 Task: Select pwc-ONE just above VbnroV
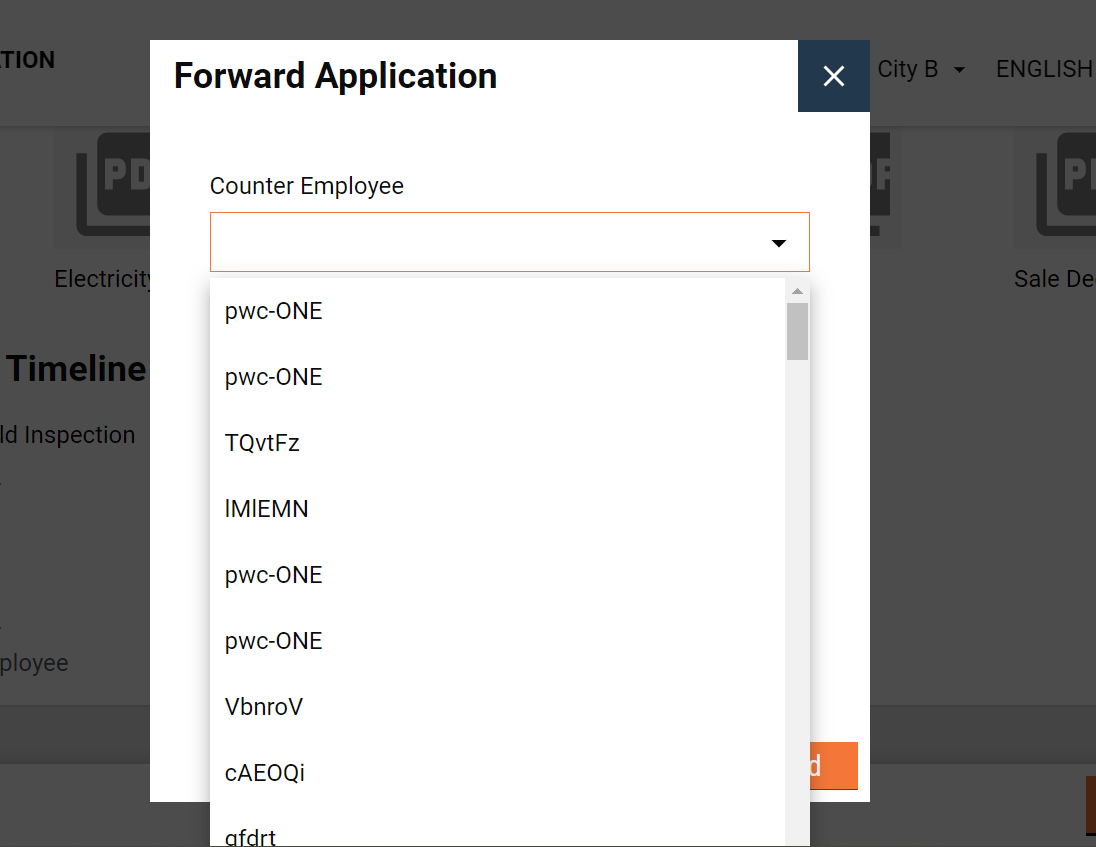coord(274,641)
